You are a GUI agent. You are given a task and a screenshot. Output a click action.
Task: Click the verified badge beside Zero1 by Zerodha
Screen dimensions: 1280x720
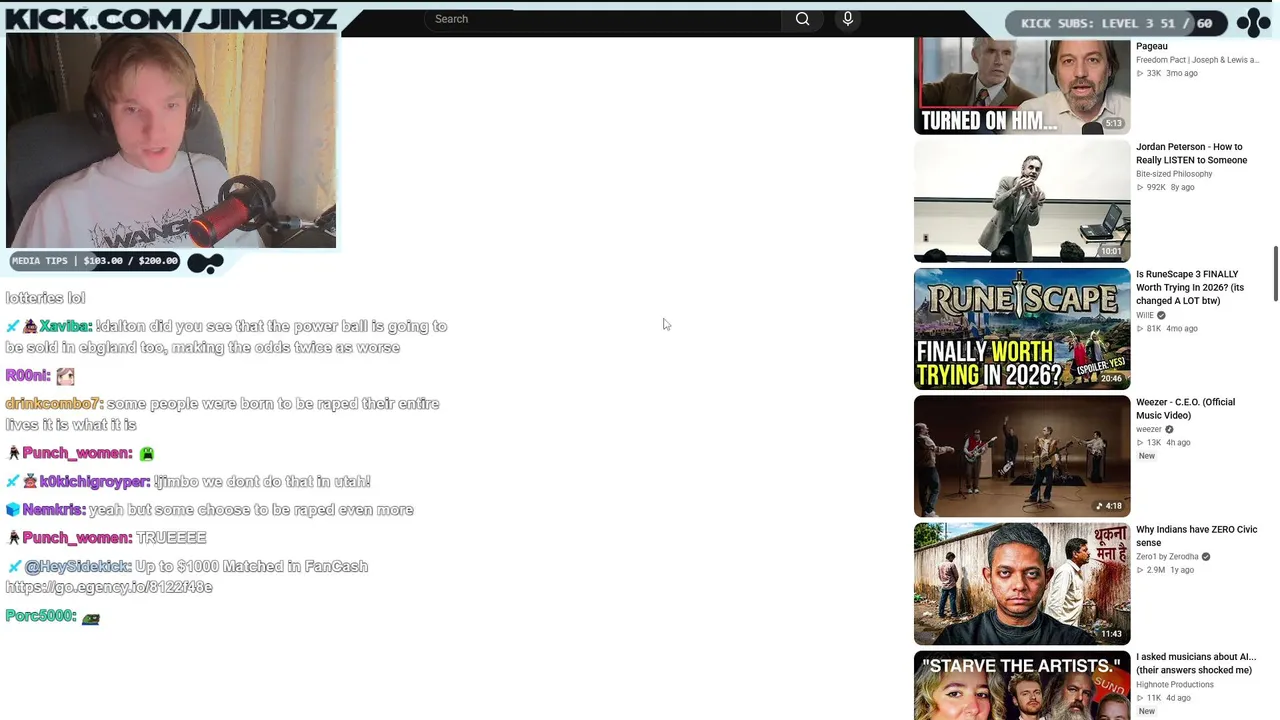pos(1206,557)
